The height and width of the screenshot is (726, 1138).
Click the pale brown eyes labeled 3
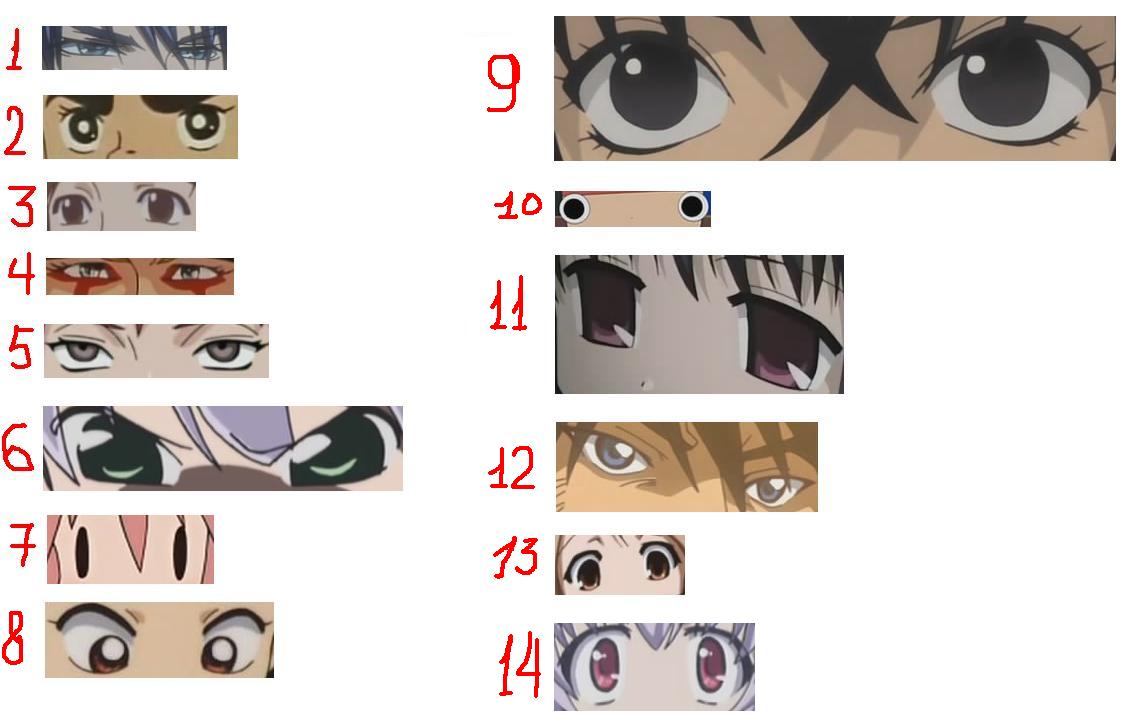121,206
